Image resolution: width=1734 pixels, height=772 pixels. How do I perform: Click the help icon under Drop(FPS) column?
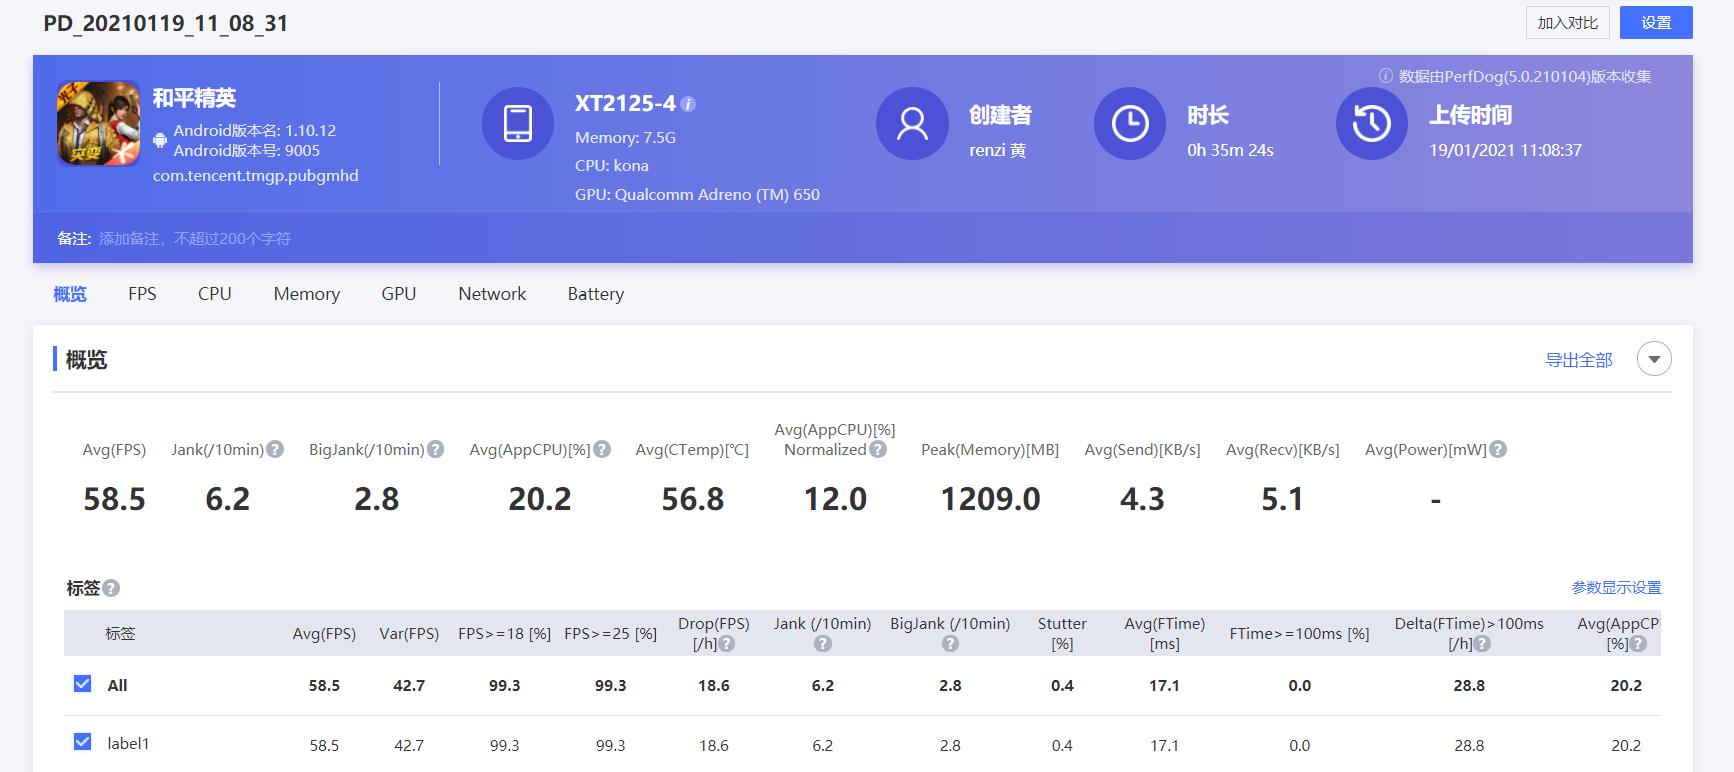[x=727, y=644]
